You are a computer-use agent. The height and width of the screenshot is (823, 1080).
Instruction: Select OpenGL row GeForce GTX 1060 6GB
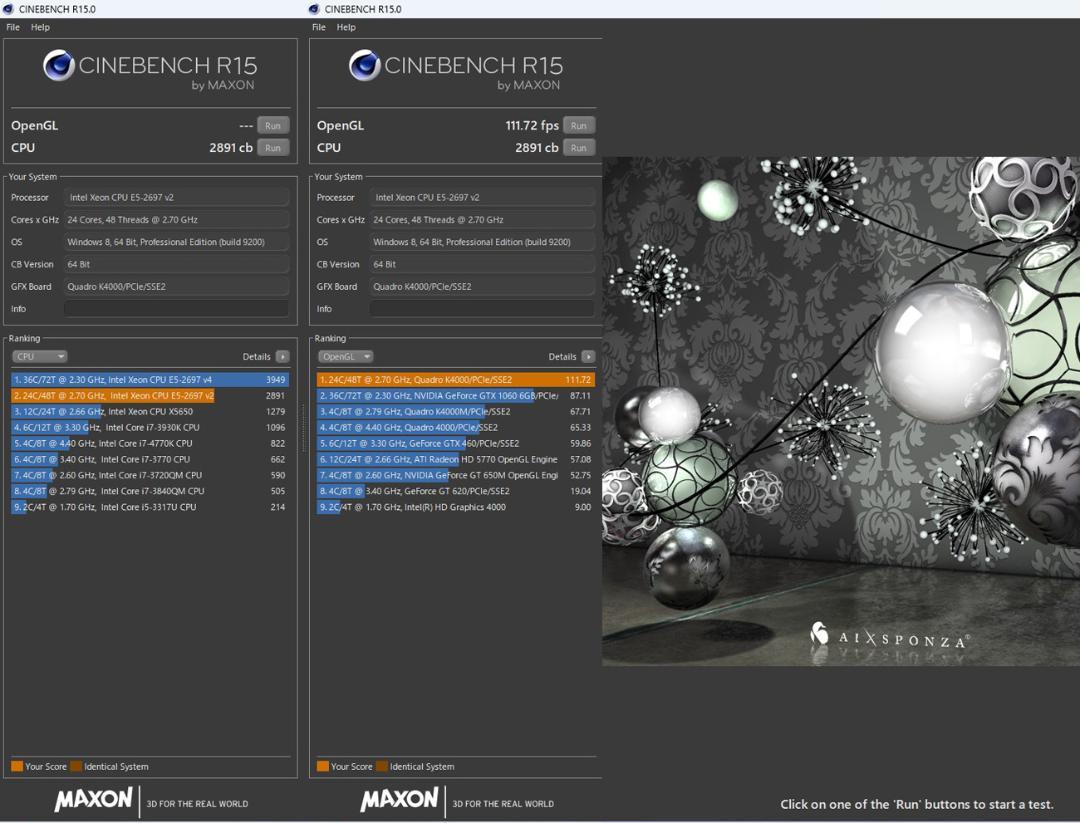point(455,395)
